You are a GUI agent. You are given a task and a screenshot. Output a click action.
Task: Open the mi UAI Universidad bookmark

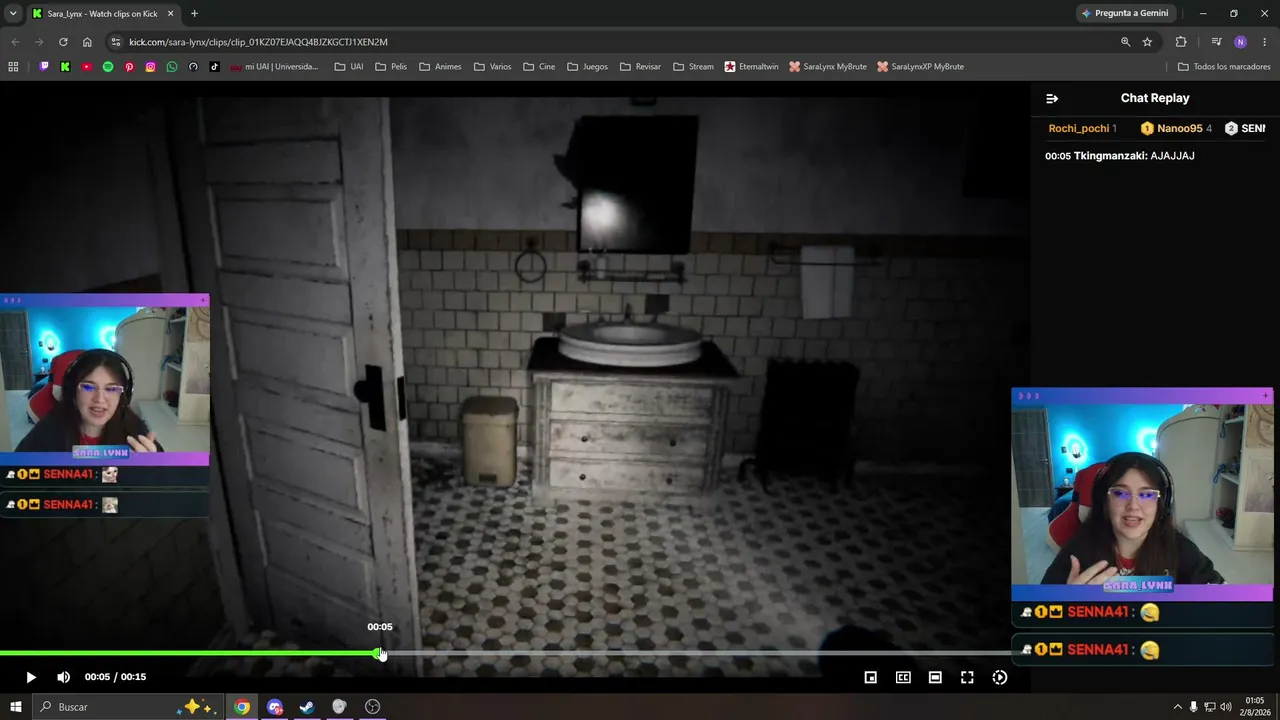[x=275, y=67]
